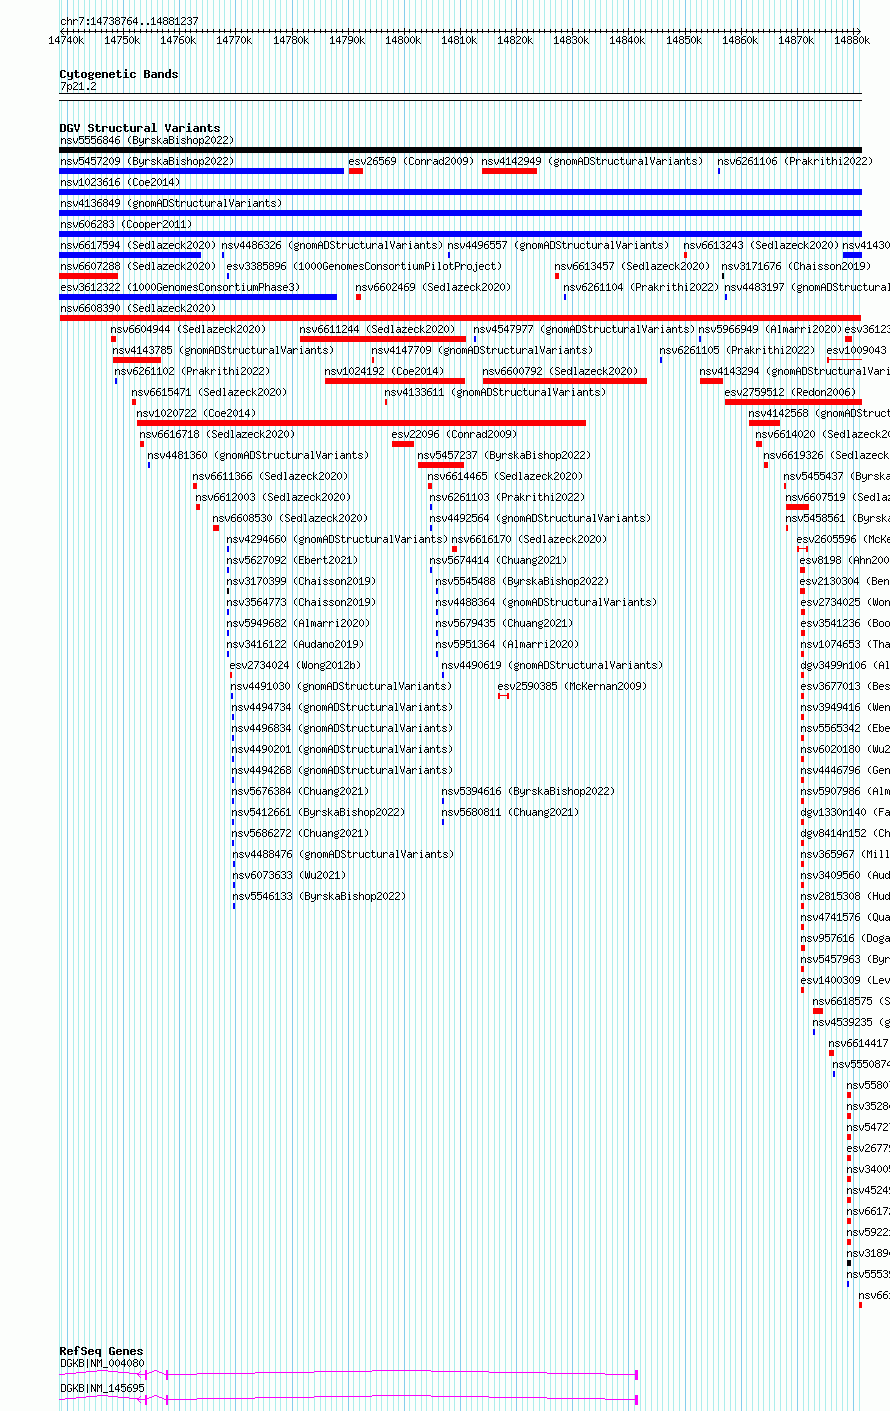Click nsv5394616 (ByrskaBishop2022) label
890x1411 pixels.
(x=528, y=791)
